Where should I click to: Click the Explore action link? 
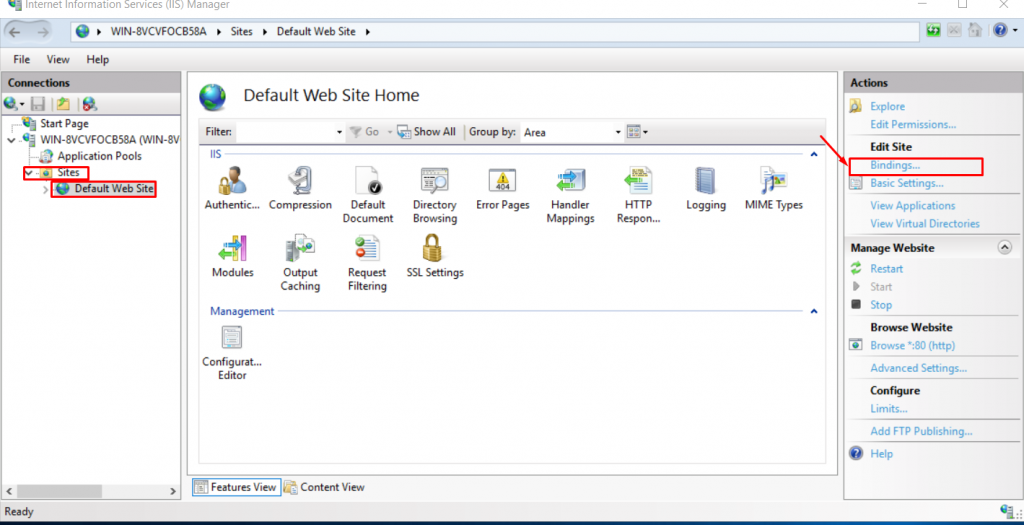point(888,106)
